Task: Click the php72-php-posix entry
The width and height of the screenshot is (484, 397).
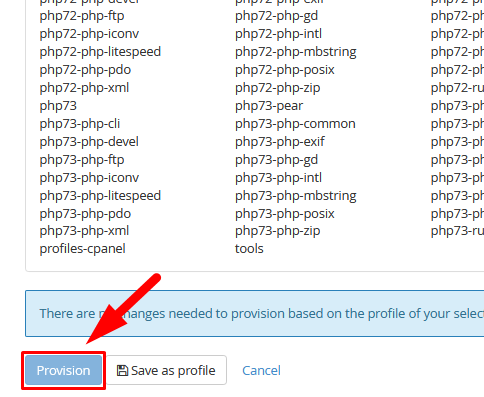Action: [x=285, y=70]
